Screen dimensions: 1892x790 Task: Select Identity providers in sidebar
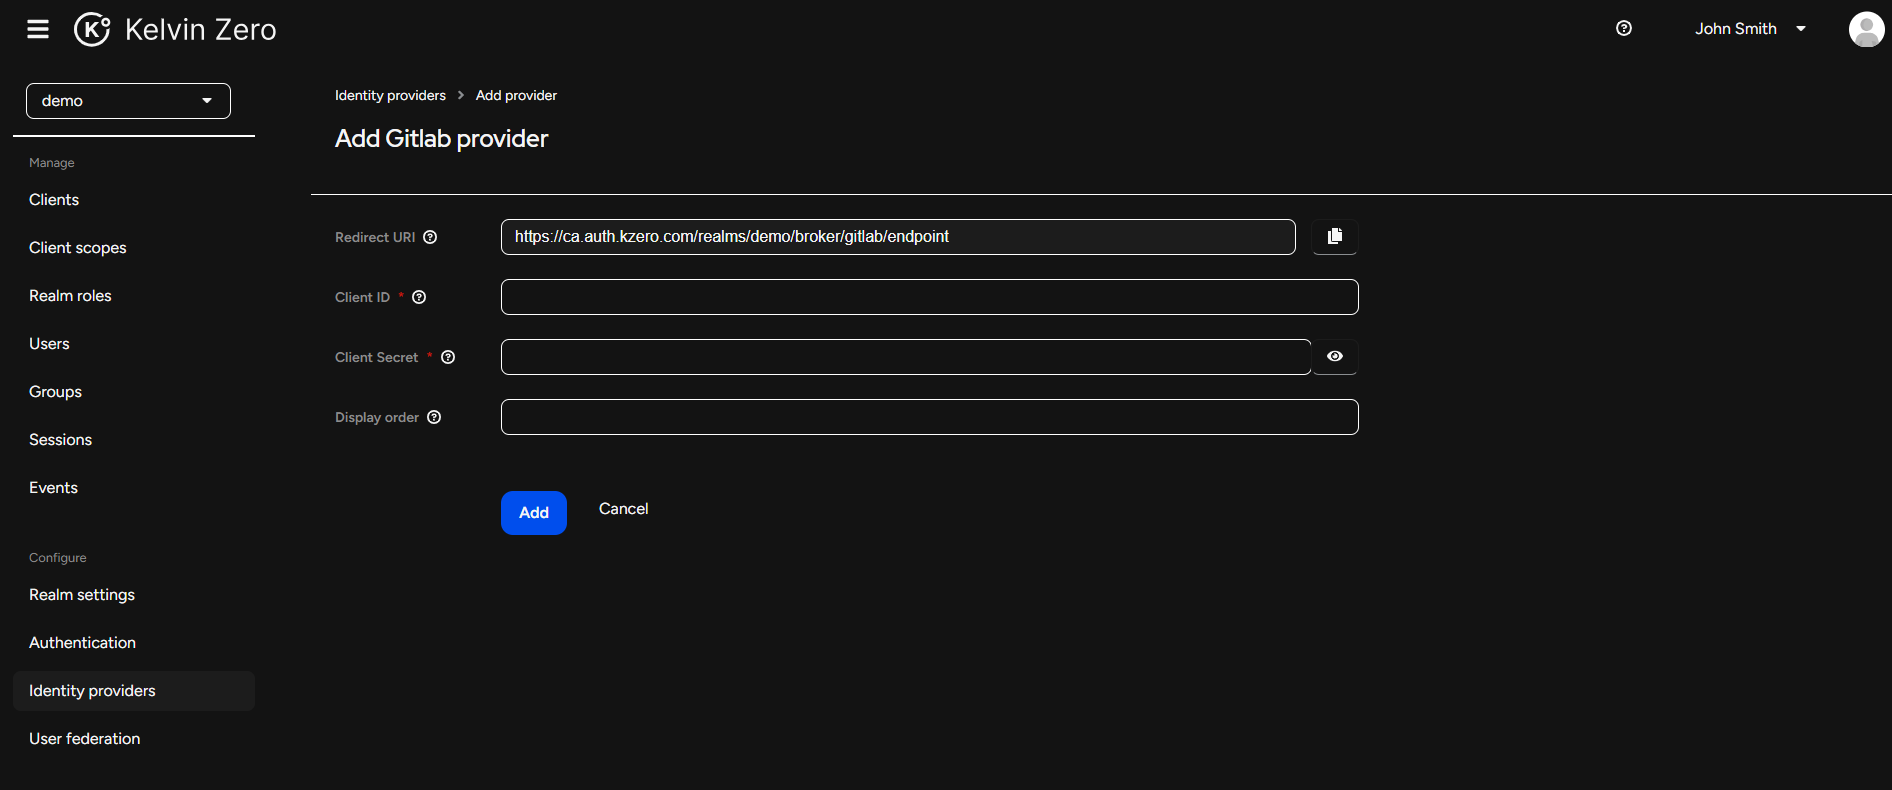click(x=134, y=691)
